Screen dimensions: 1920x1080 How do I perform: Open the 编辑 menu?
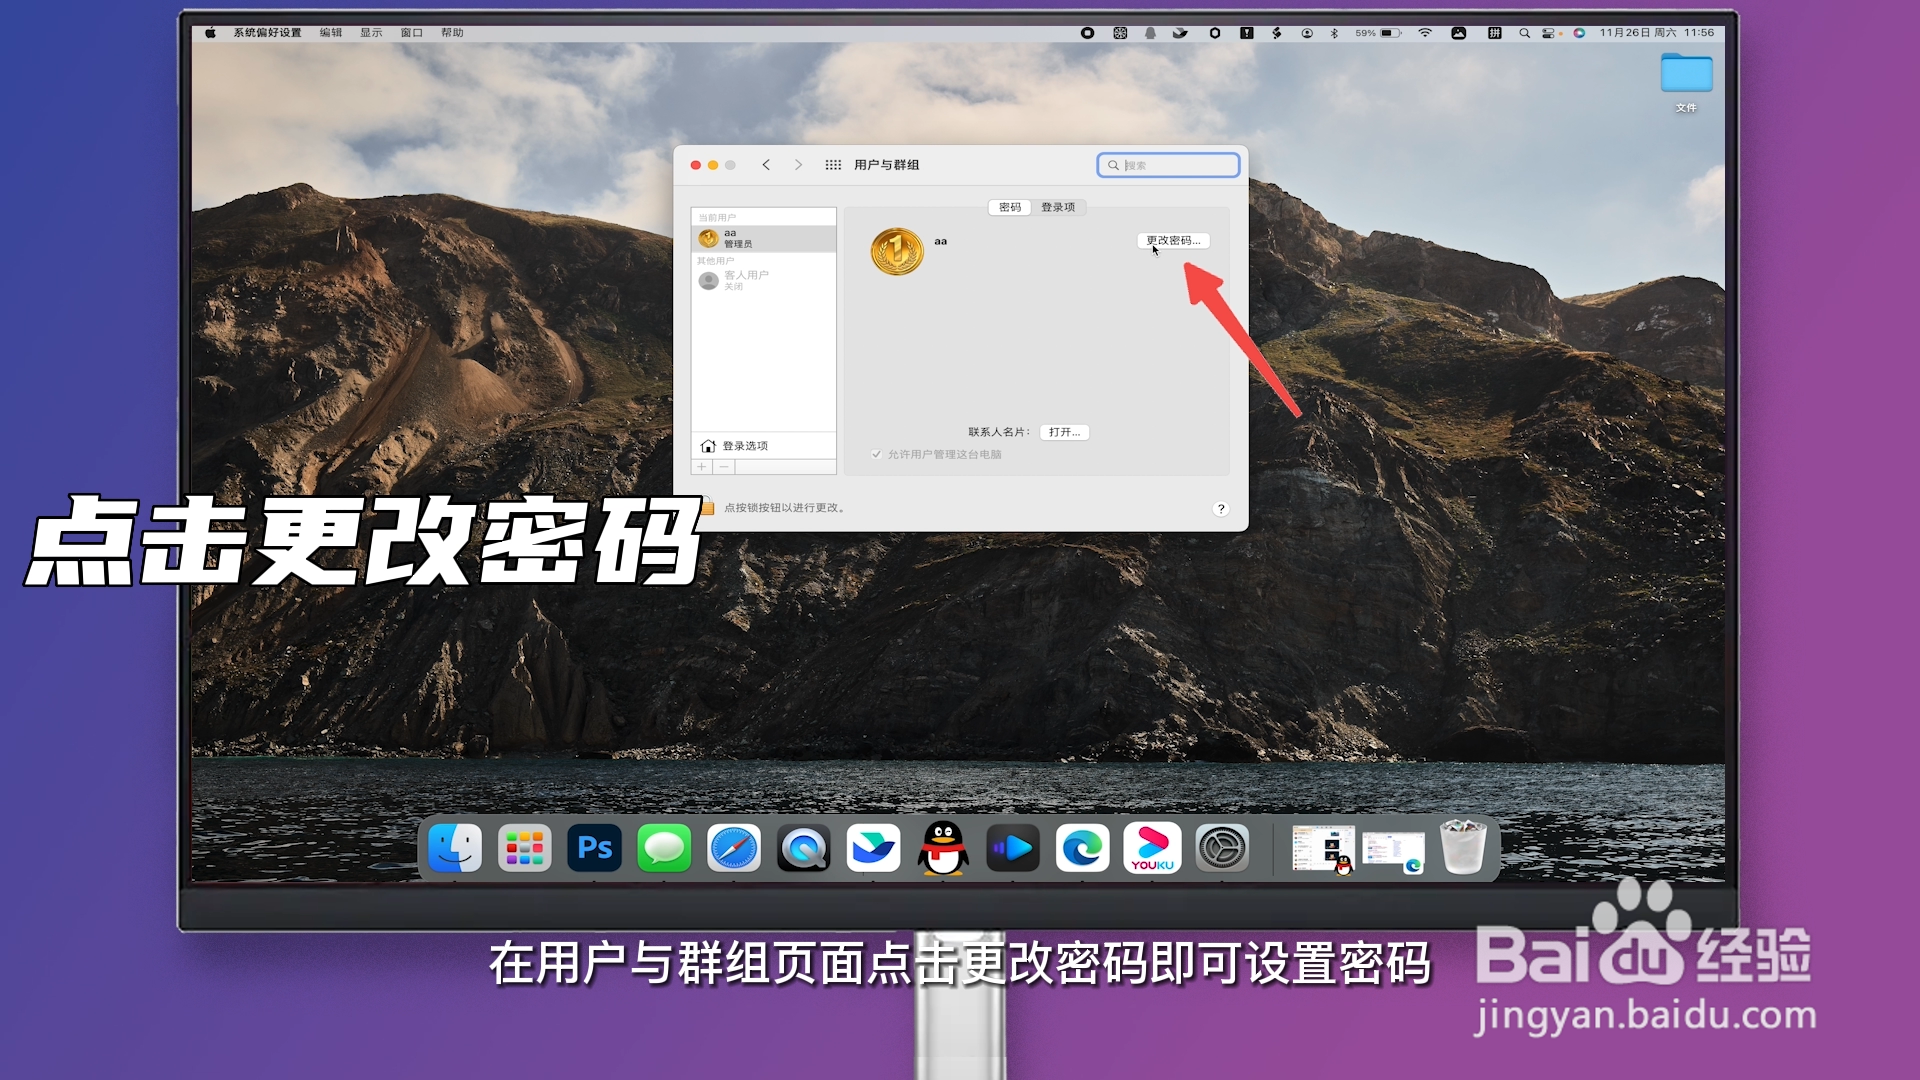pos(331,33)
